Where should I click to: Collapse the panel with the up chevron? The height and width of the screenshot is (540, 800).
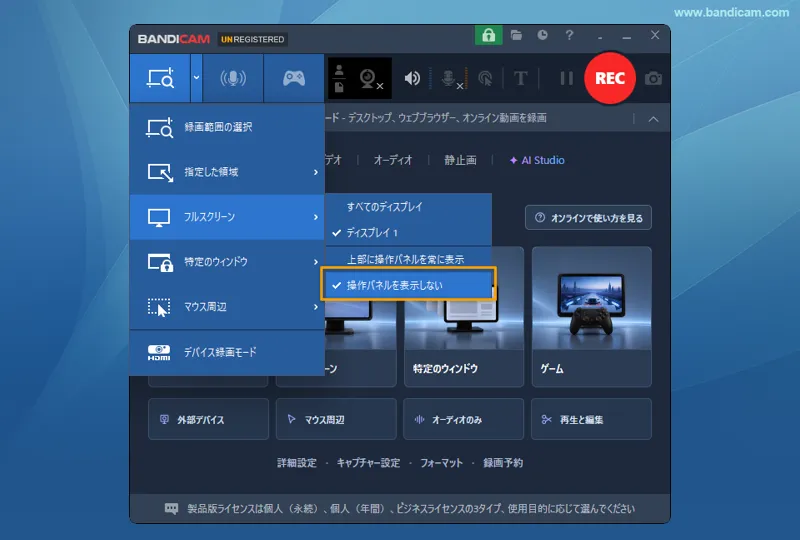pos(653,119)
